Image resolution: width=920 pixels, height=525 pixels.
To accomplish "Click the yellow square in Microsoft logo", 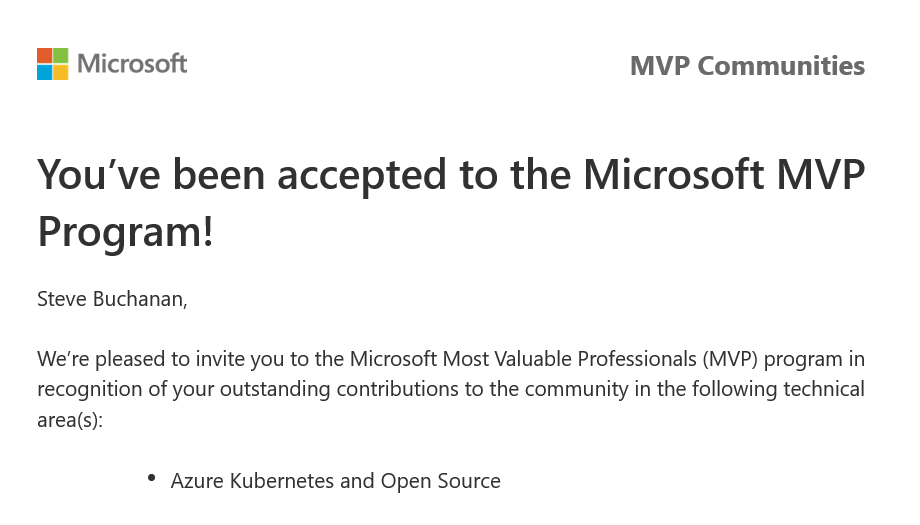I will click(61, 72).
